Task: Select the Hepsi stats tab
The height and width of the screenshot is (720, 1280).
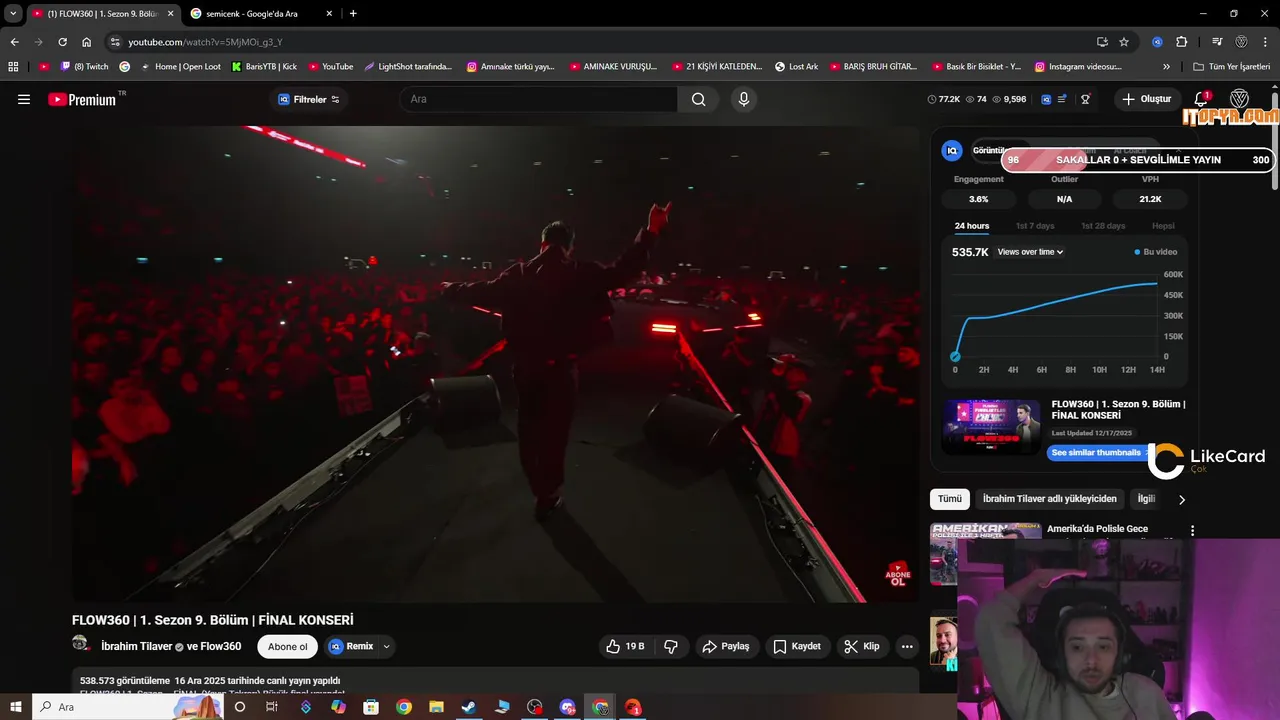Action: point(1163,226)
